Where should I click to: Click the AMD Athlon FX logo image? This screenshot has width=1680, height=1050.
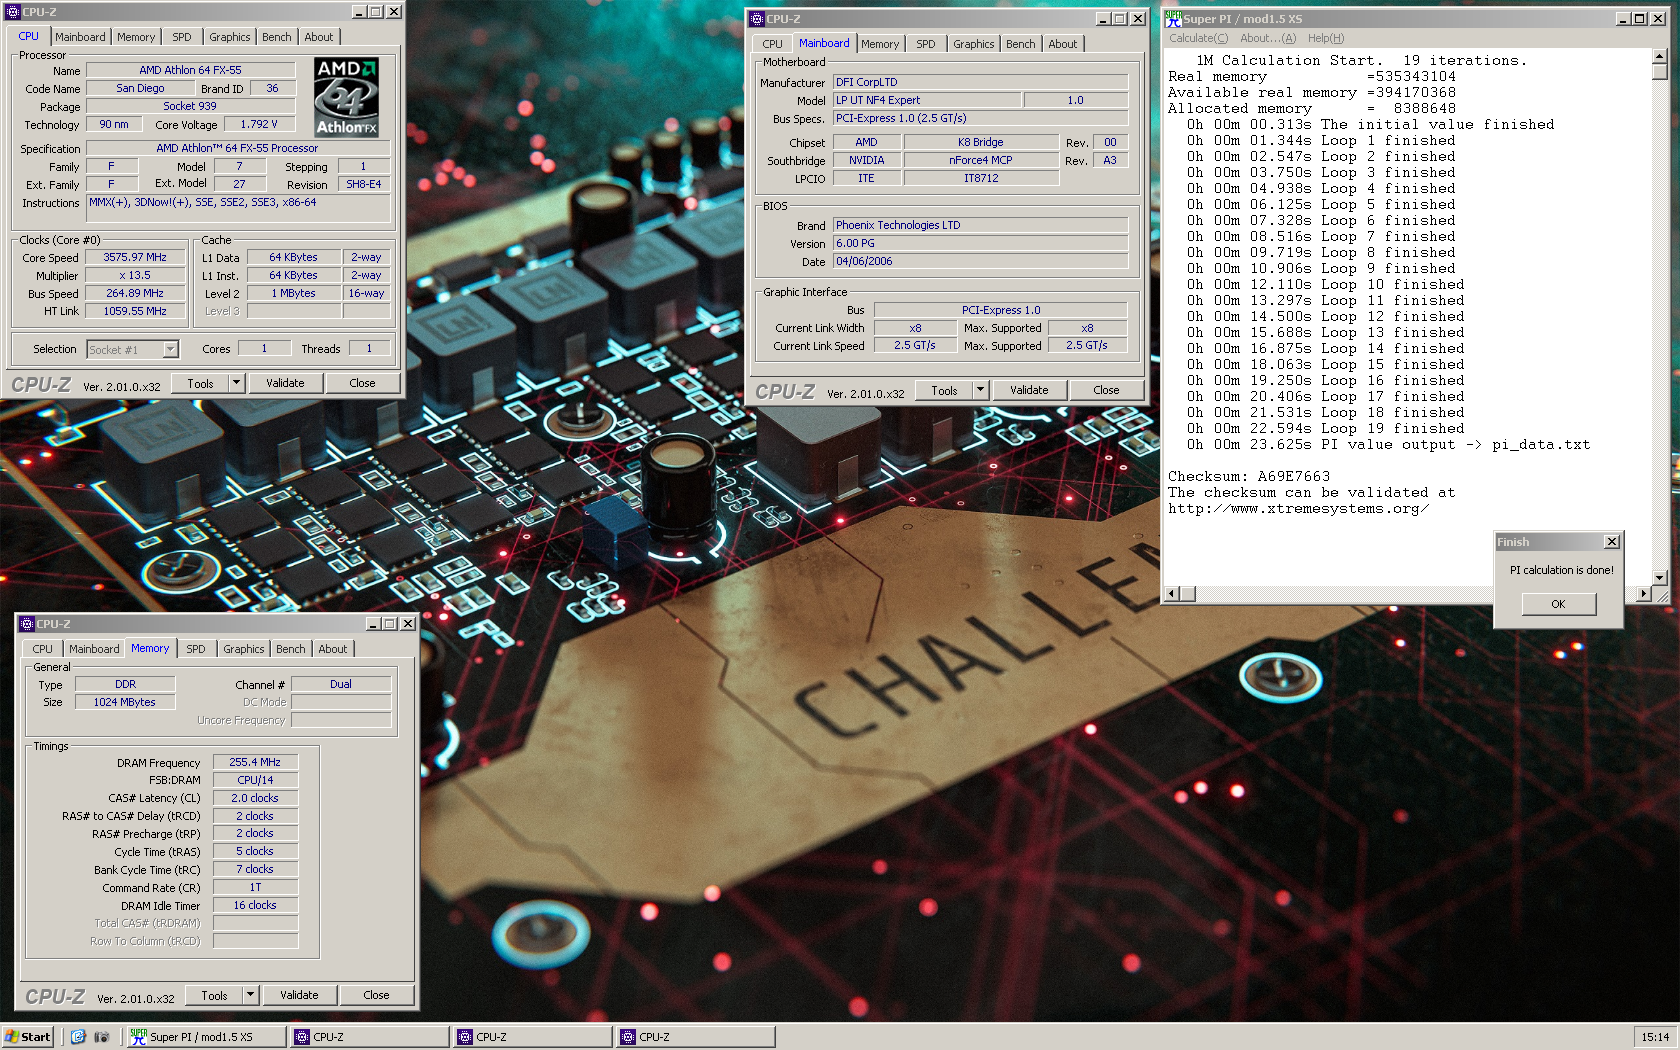point(346,97)
